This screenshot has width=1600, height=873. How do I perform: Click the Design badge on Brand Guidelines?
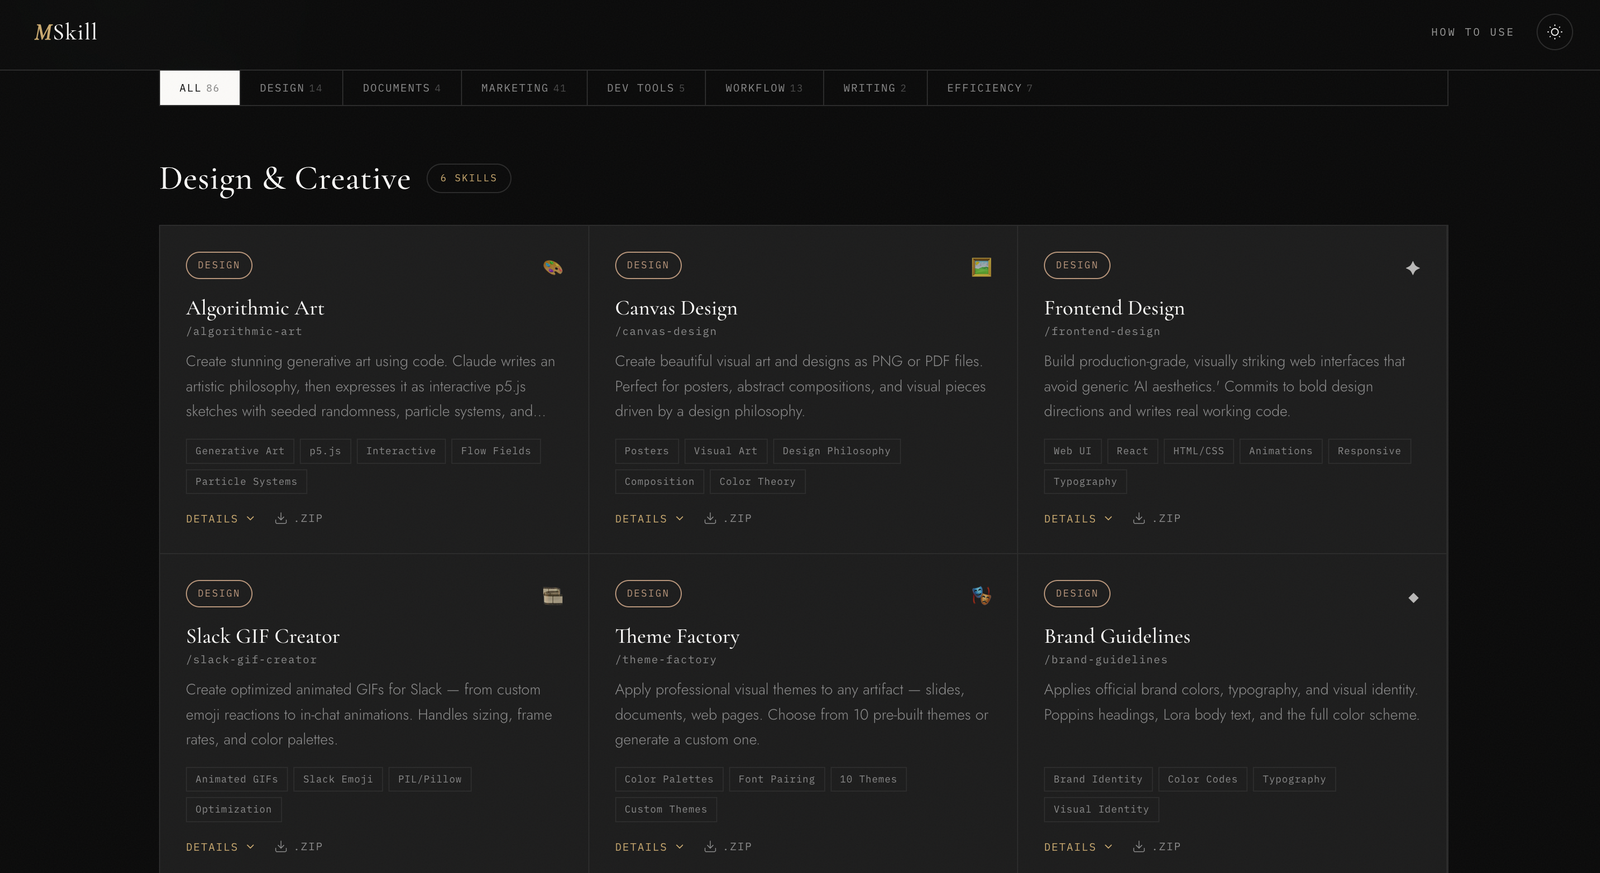point(1077,594)
